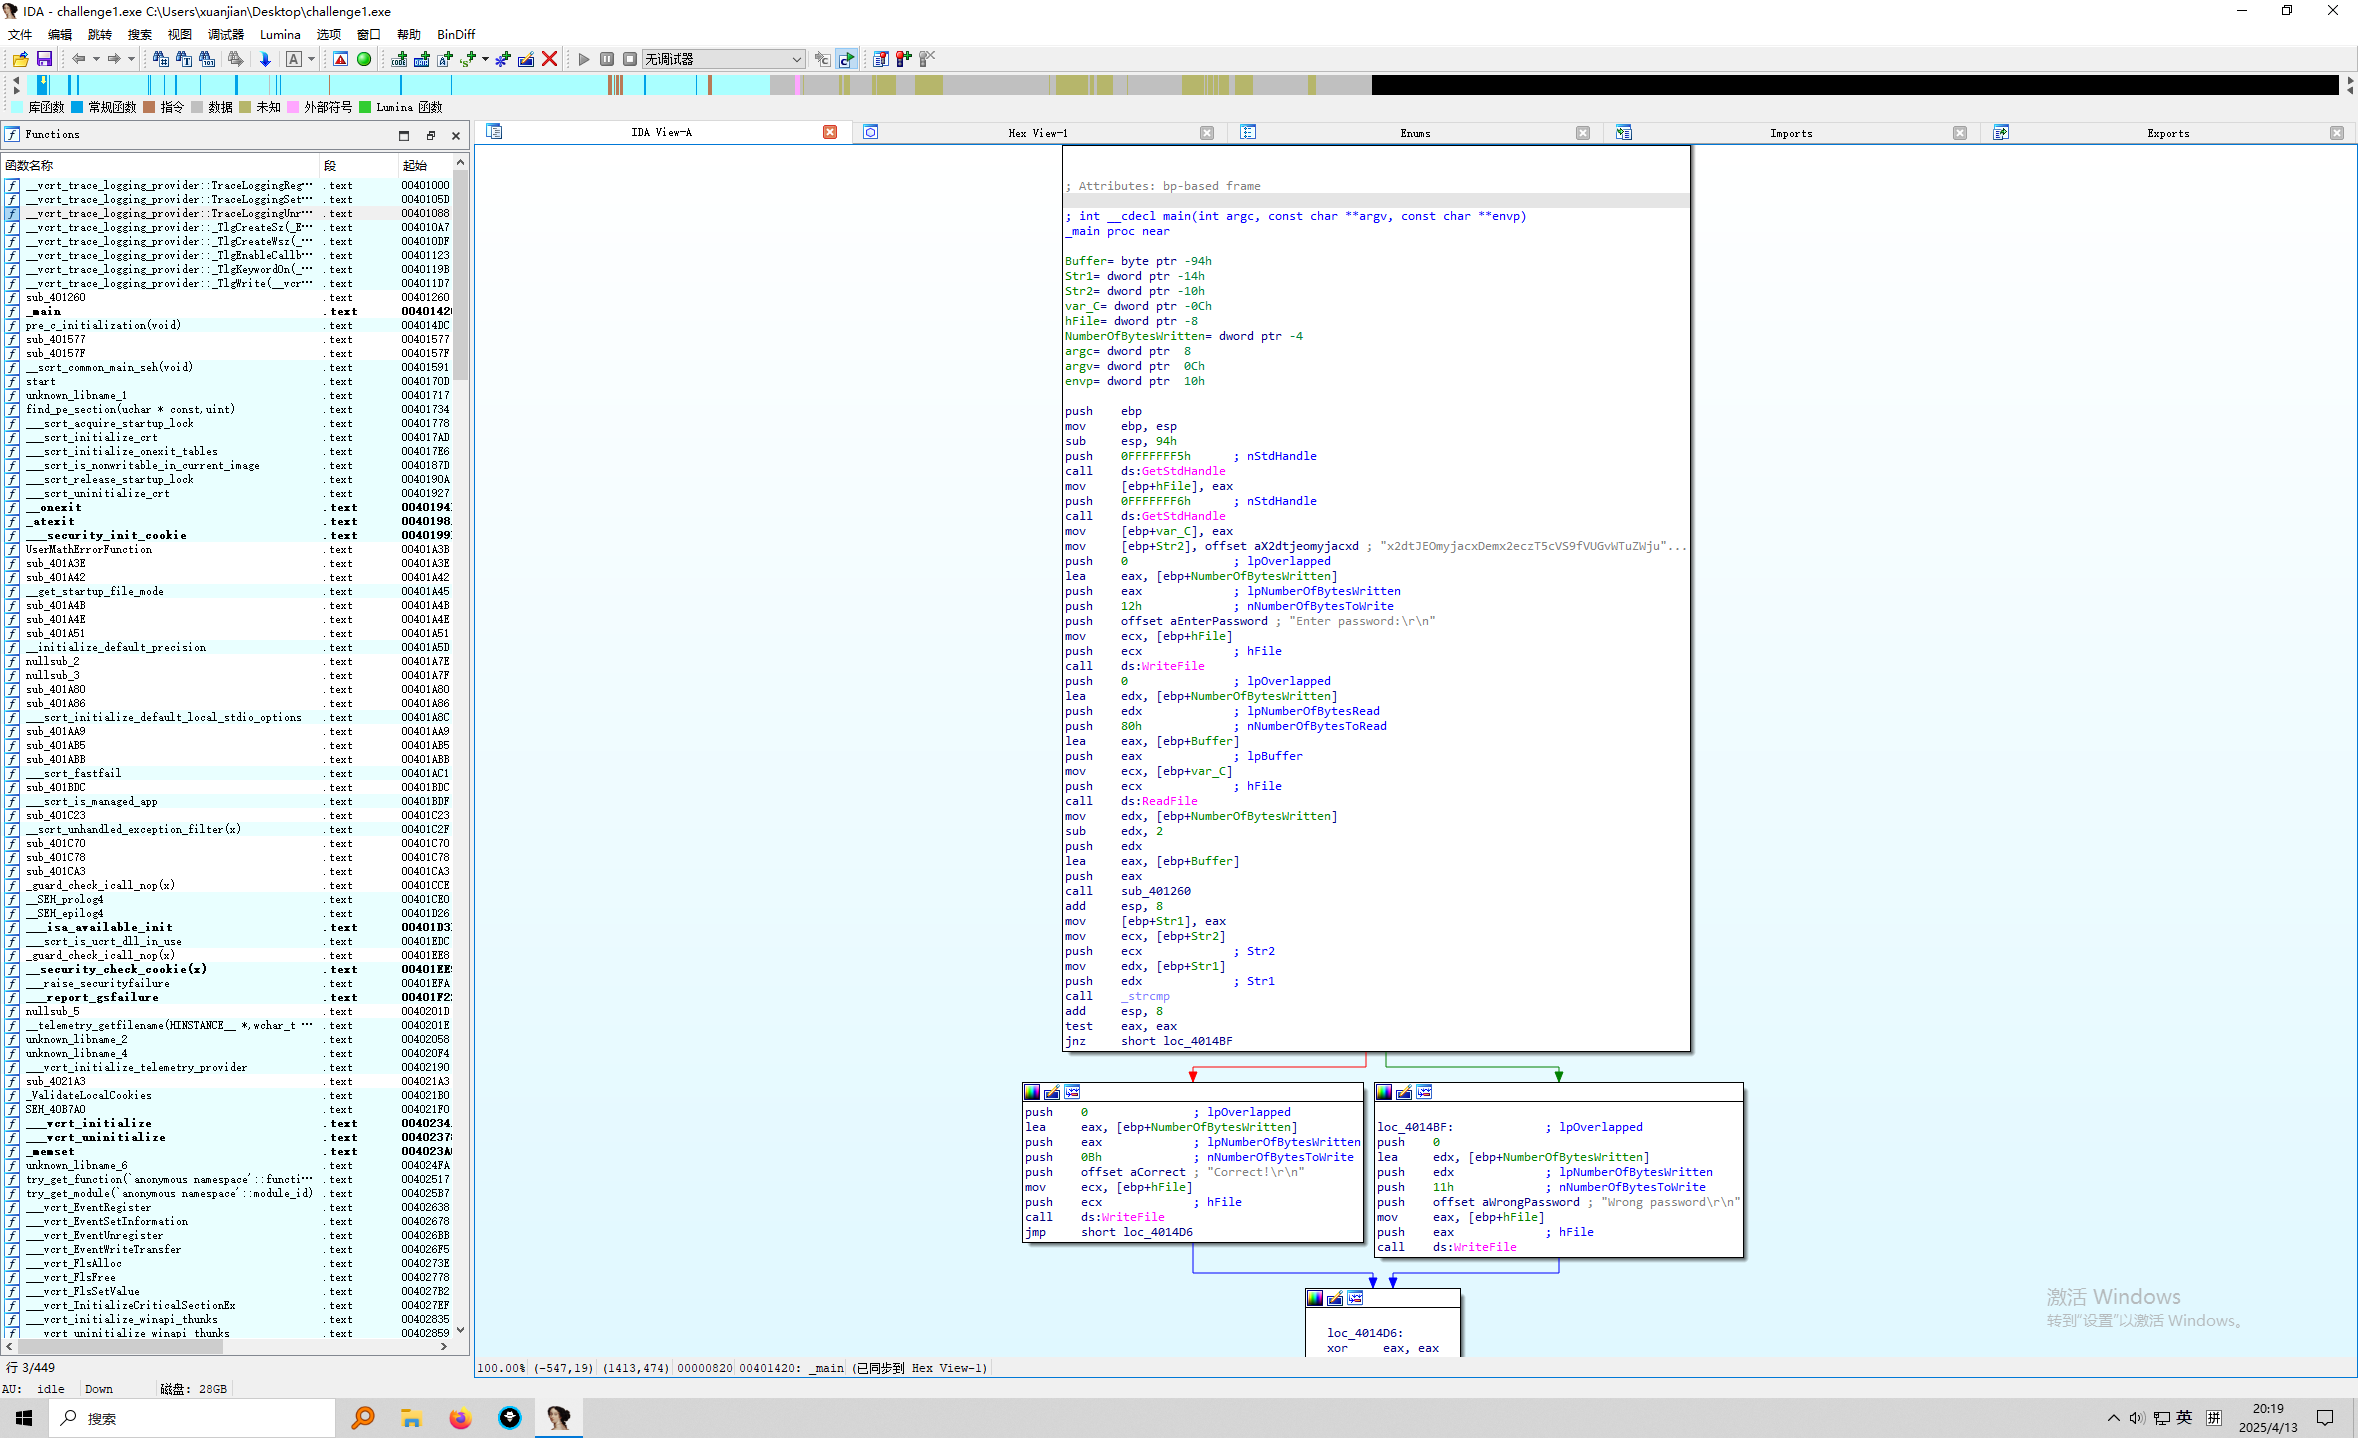Screen dimensions: 2358x1438
Task: Select _main in the Functions list
Action: coord(45,311)
